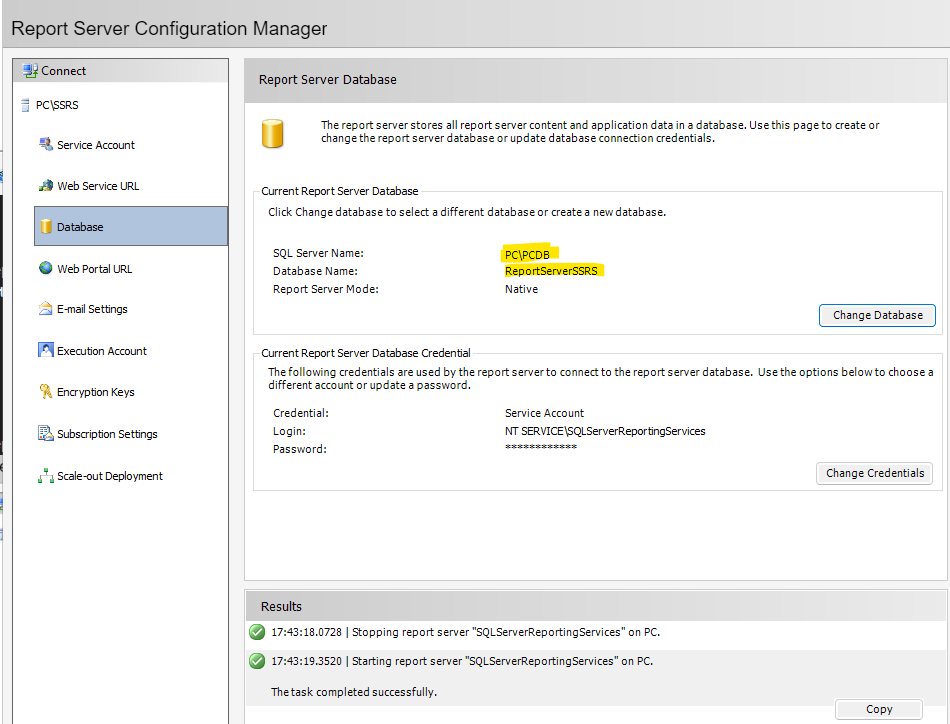Select the Database page
Screen dimensions: 950x724
131,226
